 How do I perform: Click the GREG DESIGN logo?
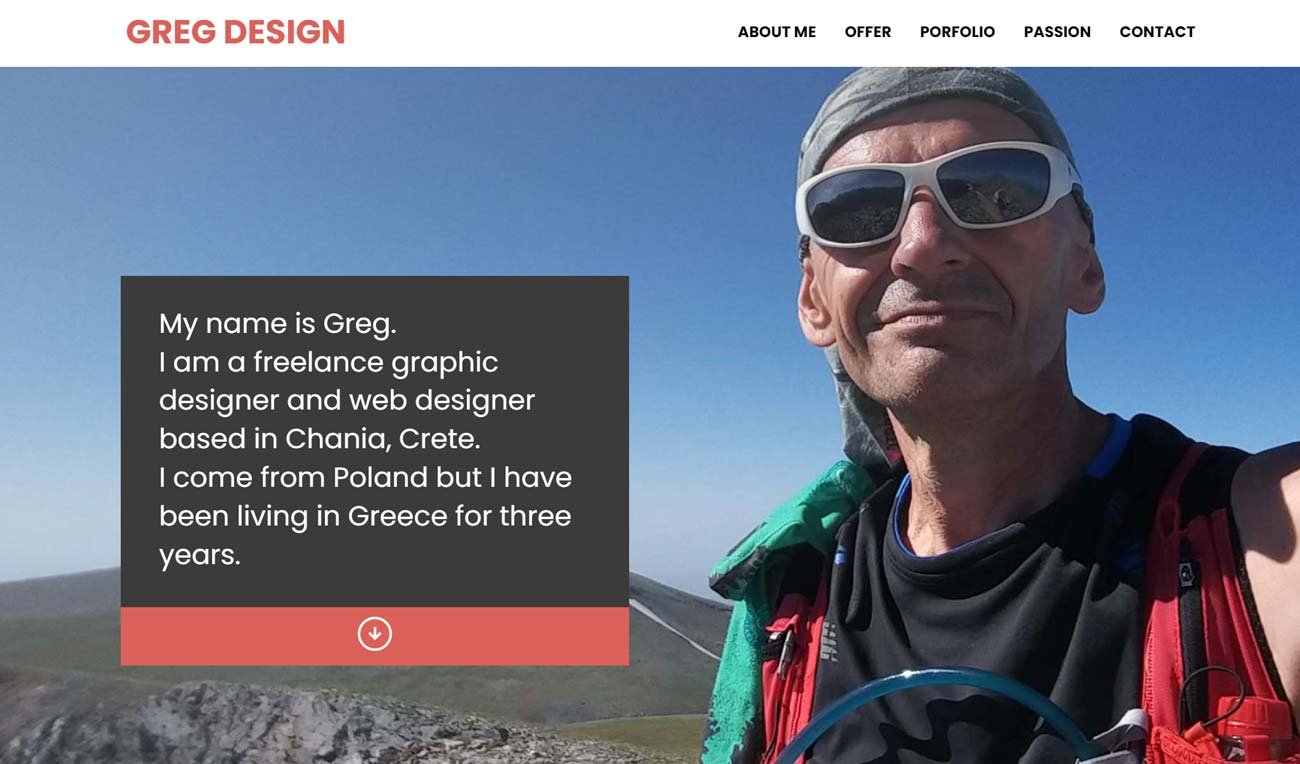coord(235,32)
